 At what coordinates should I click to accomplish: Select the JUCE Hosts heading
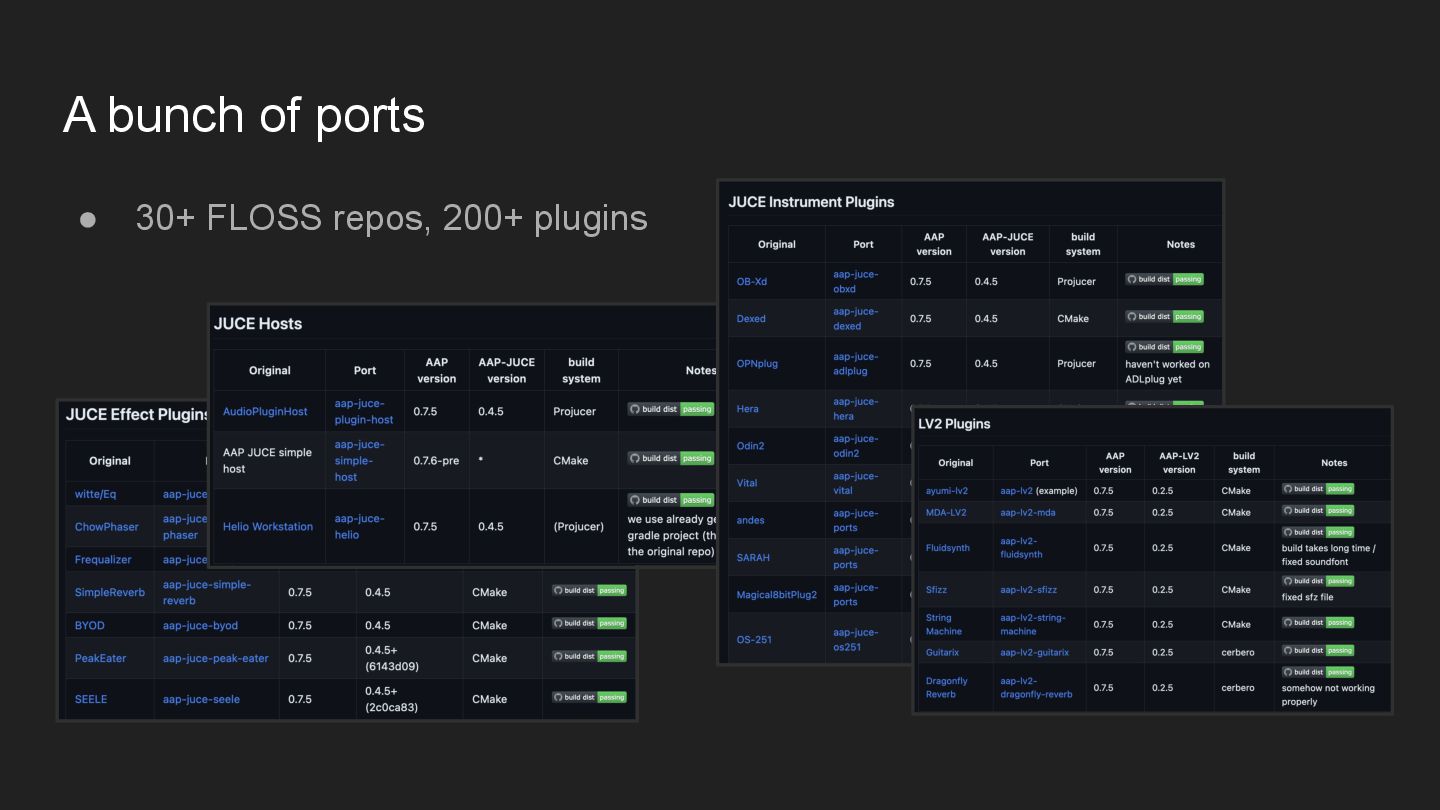(258, 323)
